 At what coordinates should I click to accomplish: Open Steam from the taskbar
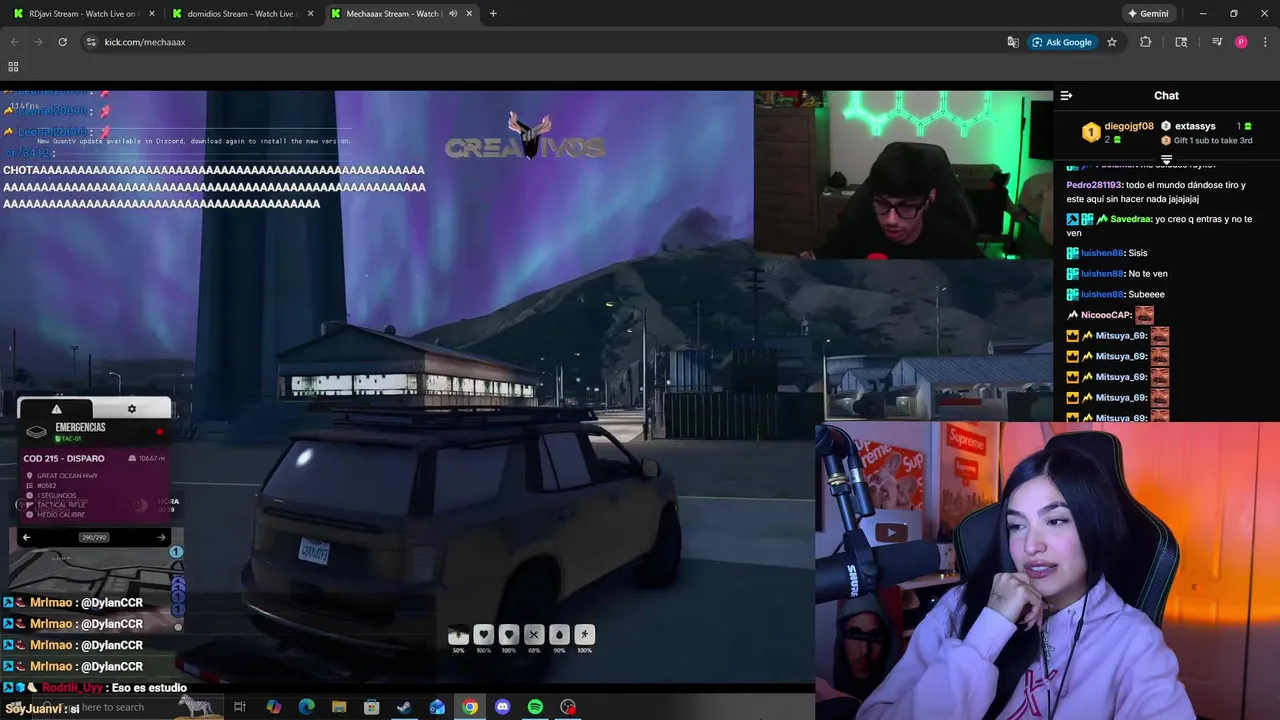(404, 707)
